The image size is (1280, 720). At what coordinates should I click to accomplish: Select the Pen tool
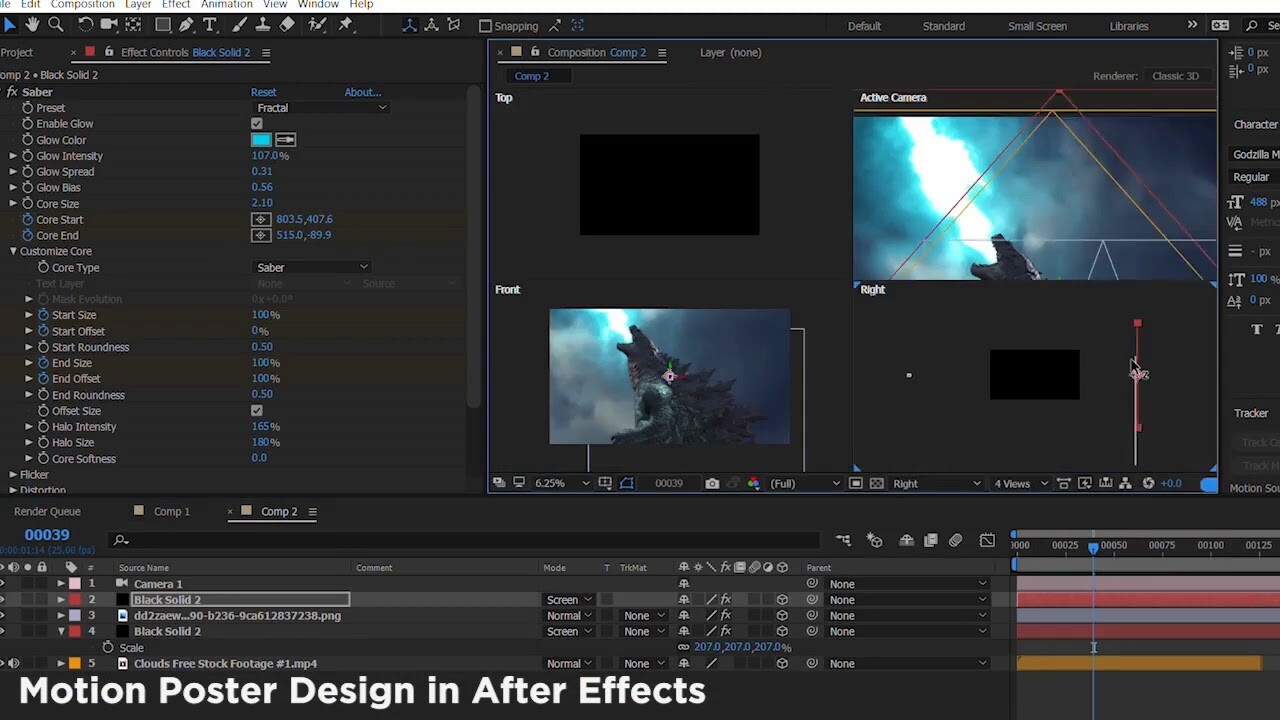[x=187, y=25]
